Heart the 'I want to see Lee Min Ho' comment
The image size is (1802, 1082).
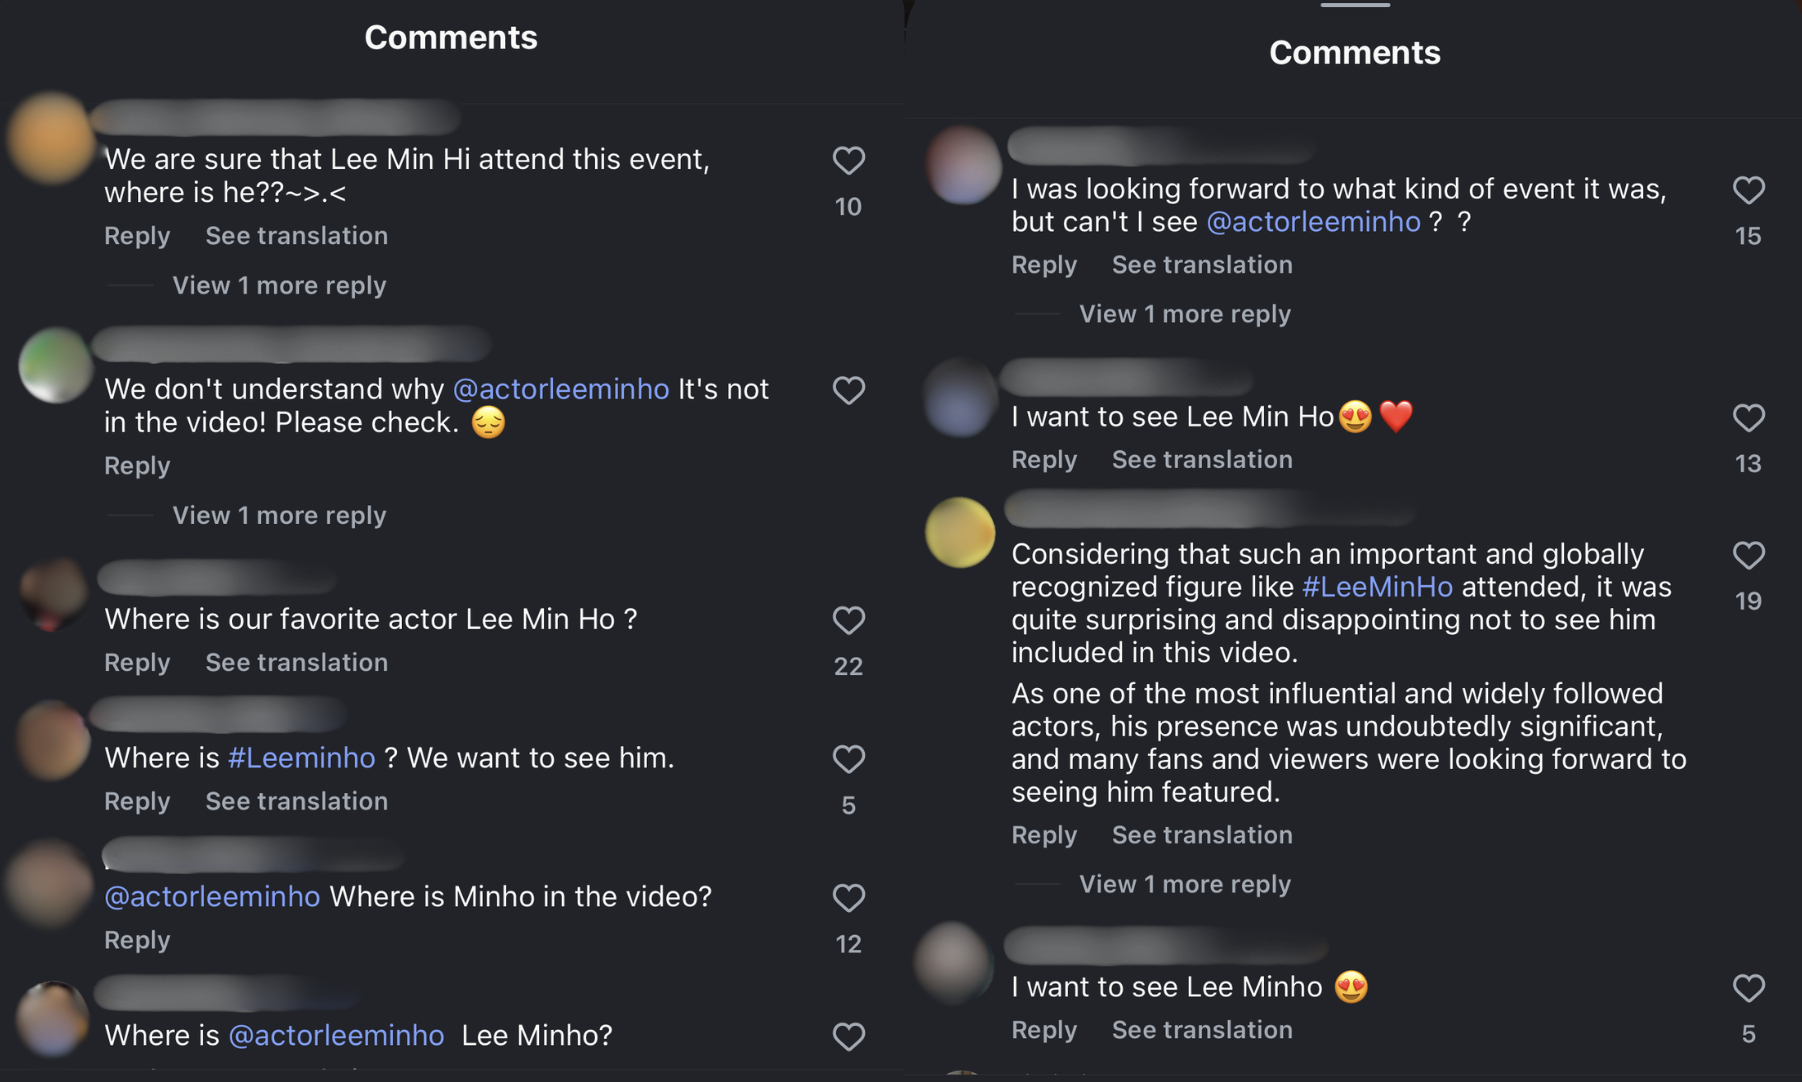pos(1748,417)
